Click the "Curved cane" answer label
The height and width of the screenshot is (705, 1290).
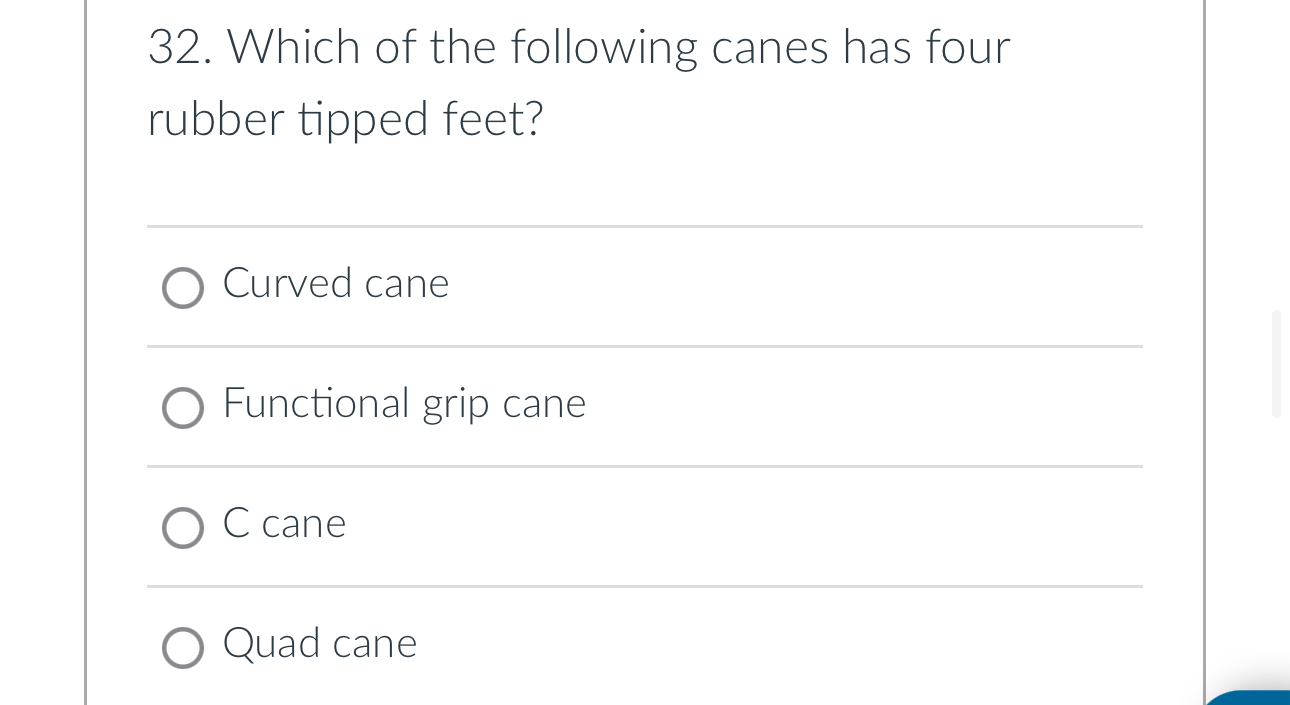[x=336, y=284]
